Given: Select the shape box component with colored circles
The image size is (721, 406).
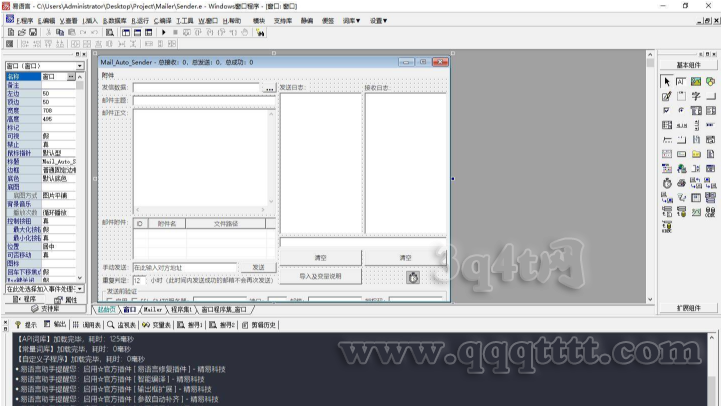Looking at the screenshot, I should coord(710,82).
